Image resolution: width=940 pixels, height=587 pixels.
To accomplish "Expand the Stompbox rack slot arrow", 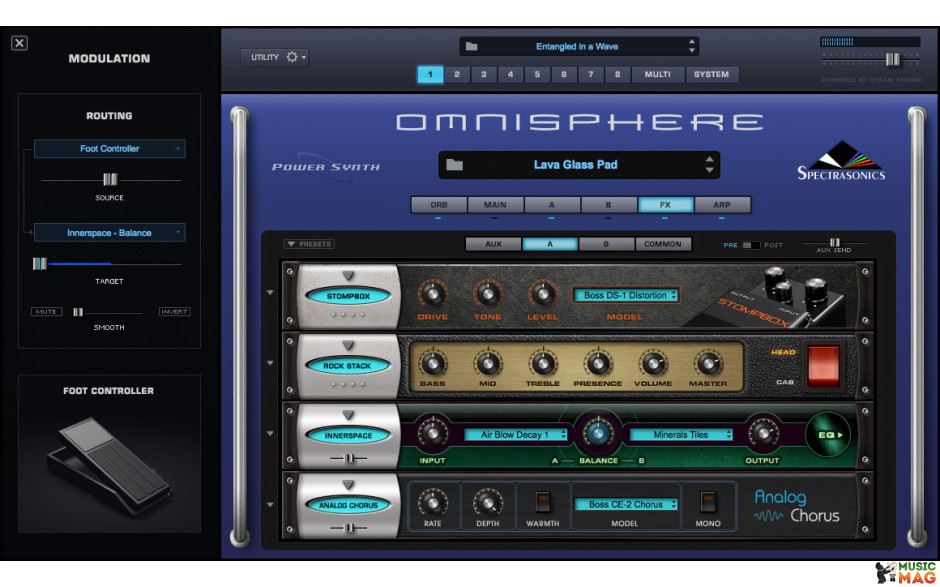I will [x=270, y=293].
